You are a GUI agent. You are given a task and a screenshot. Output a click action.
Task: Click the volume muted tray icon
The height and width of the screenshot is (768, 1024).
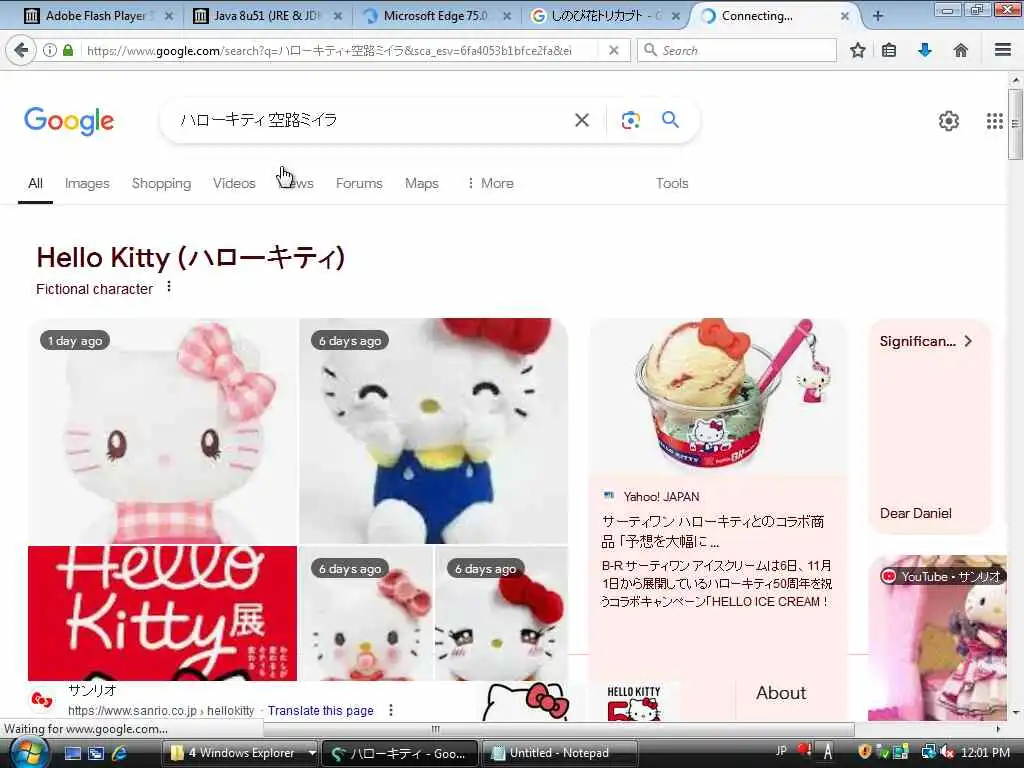tap(947, 752)
